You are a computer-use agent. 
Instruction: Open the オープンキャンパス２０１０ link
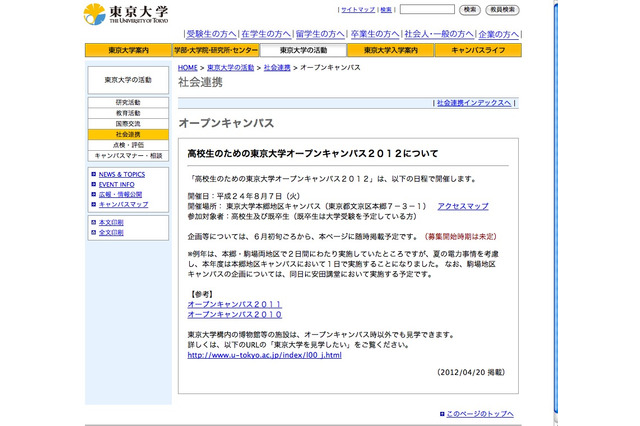click(235, 315)
